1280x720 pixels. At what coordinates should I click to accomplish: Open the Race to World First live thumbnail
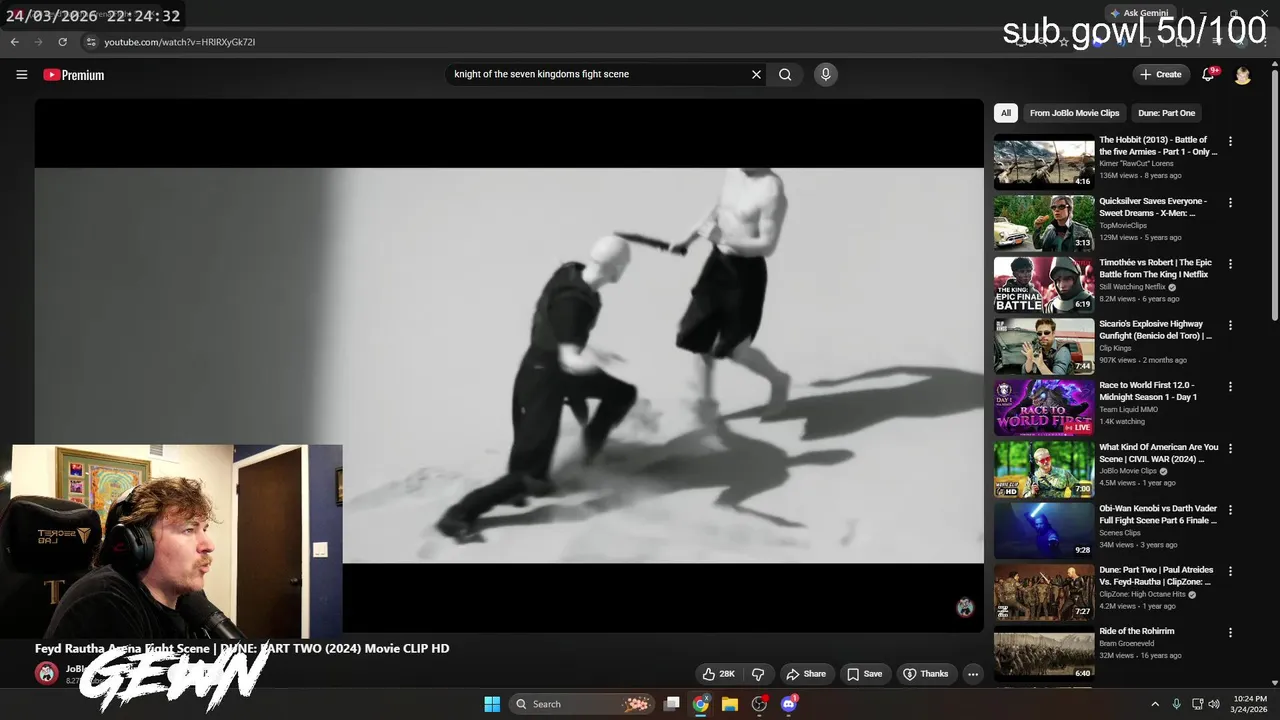click(1044, 407)
